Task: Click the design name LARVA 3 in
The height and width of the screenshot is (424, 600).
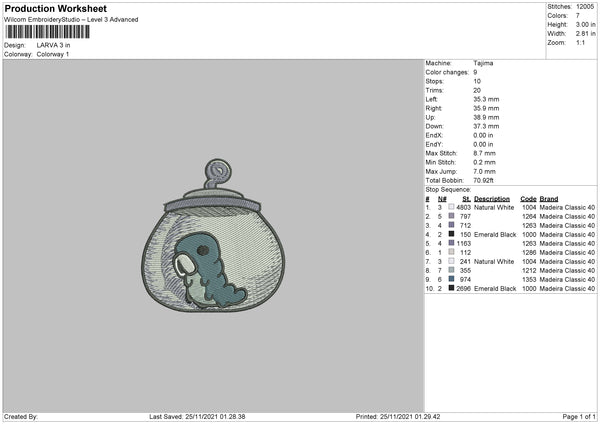Action: [49, 45]
